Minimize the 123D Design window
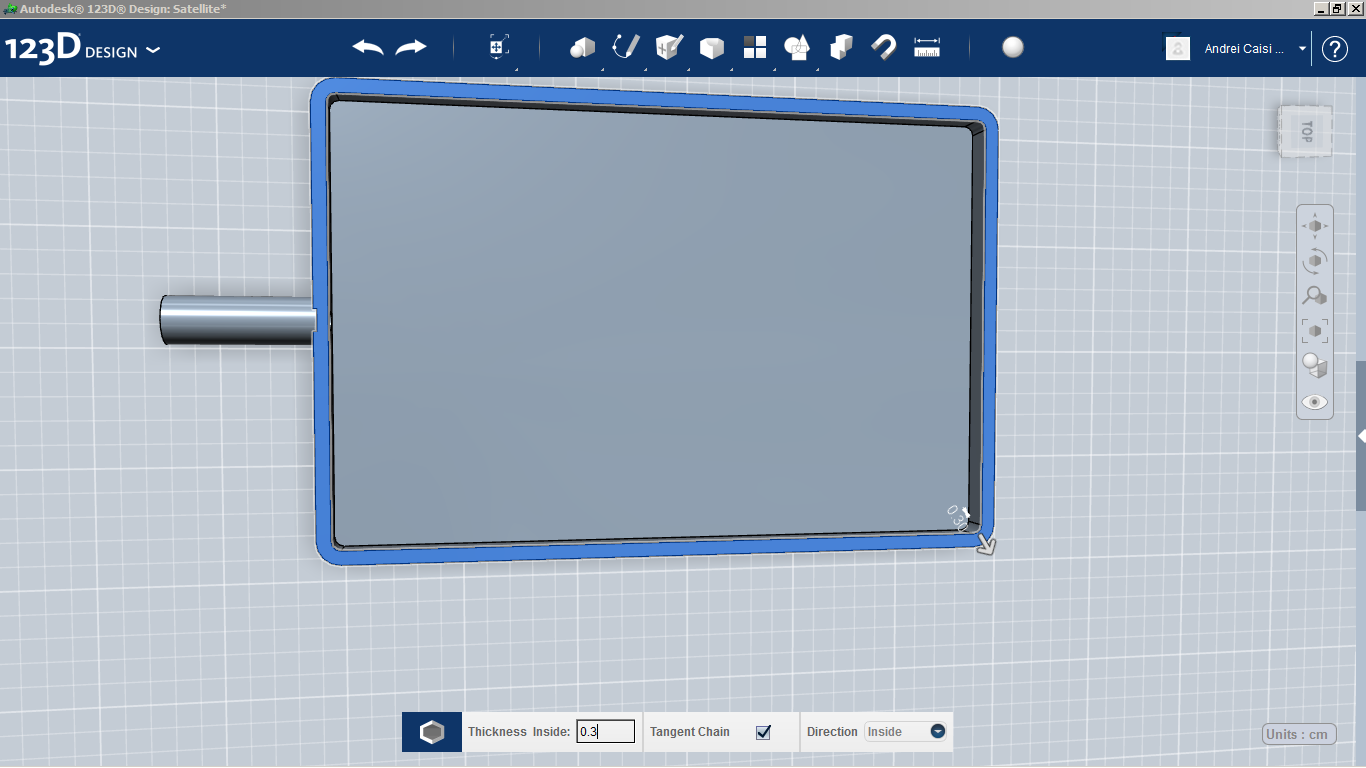This screenshot has width=1366, height=768. (1321, 8)
